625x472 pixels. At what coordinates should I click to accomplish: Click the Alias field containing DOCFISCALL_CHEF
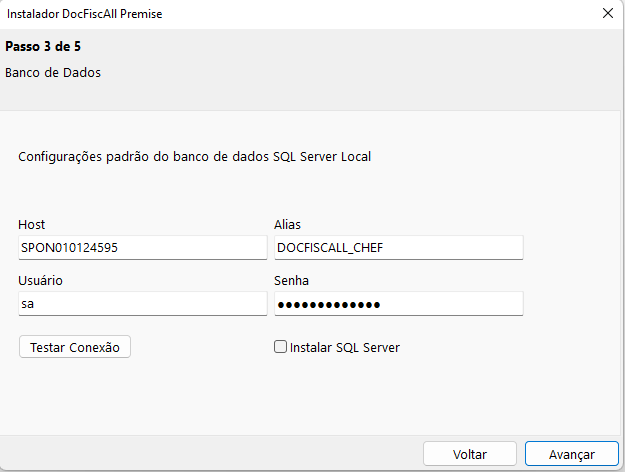point(399,248)
